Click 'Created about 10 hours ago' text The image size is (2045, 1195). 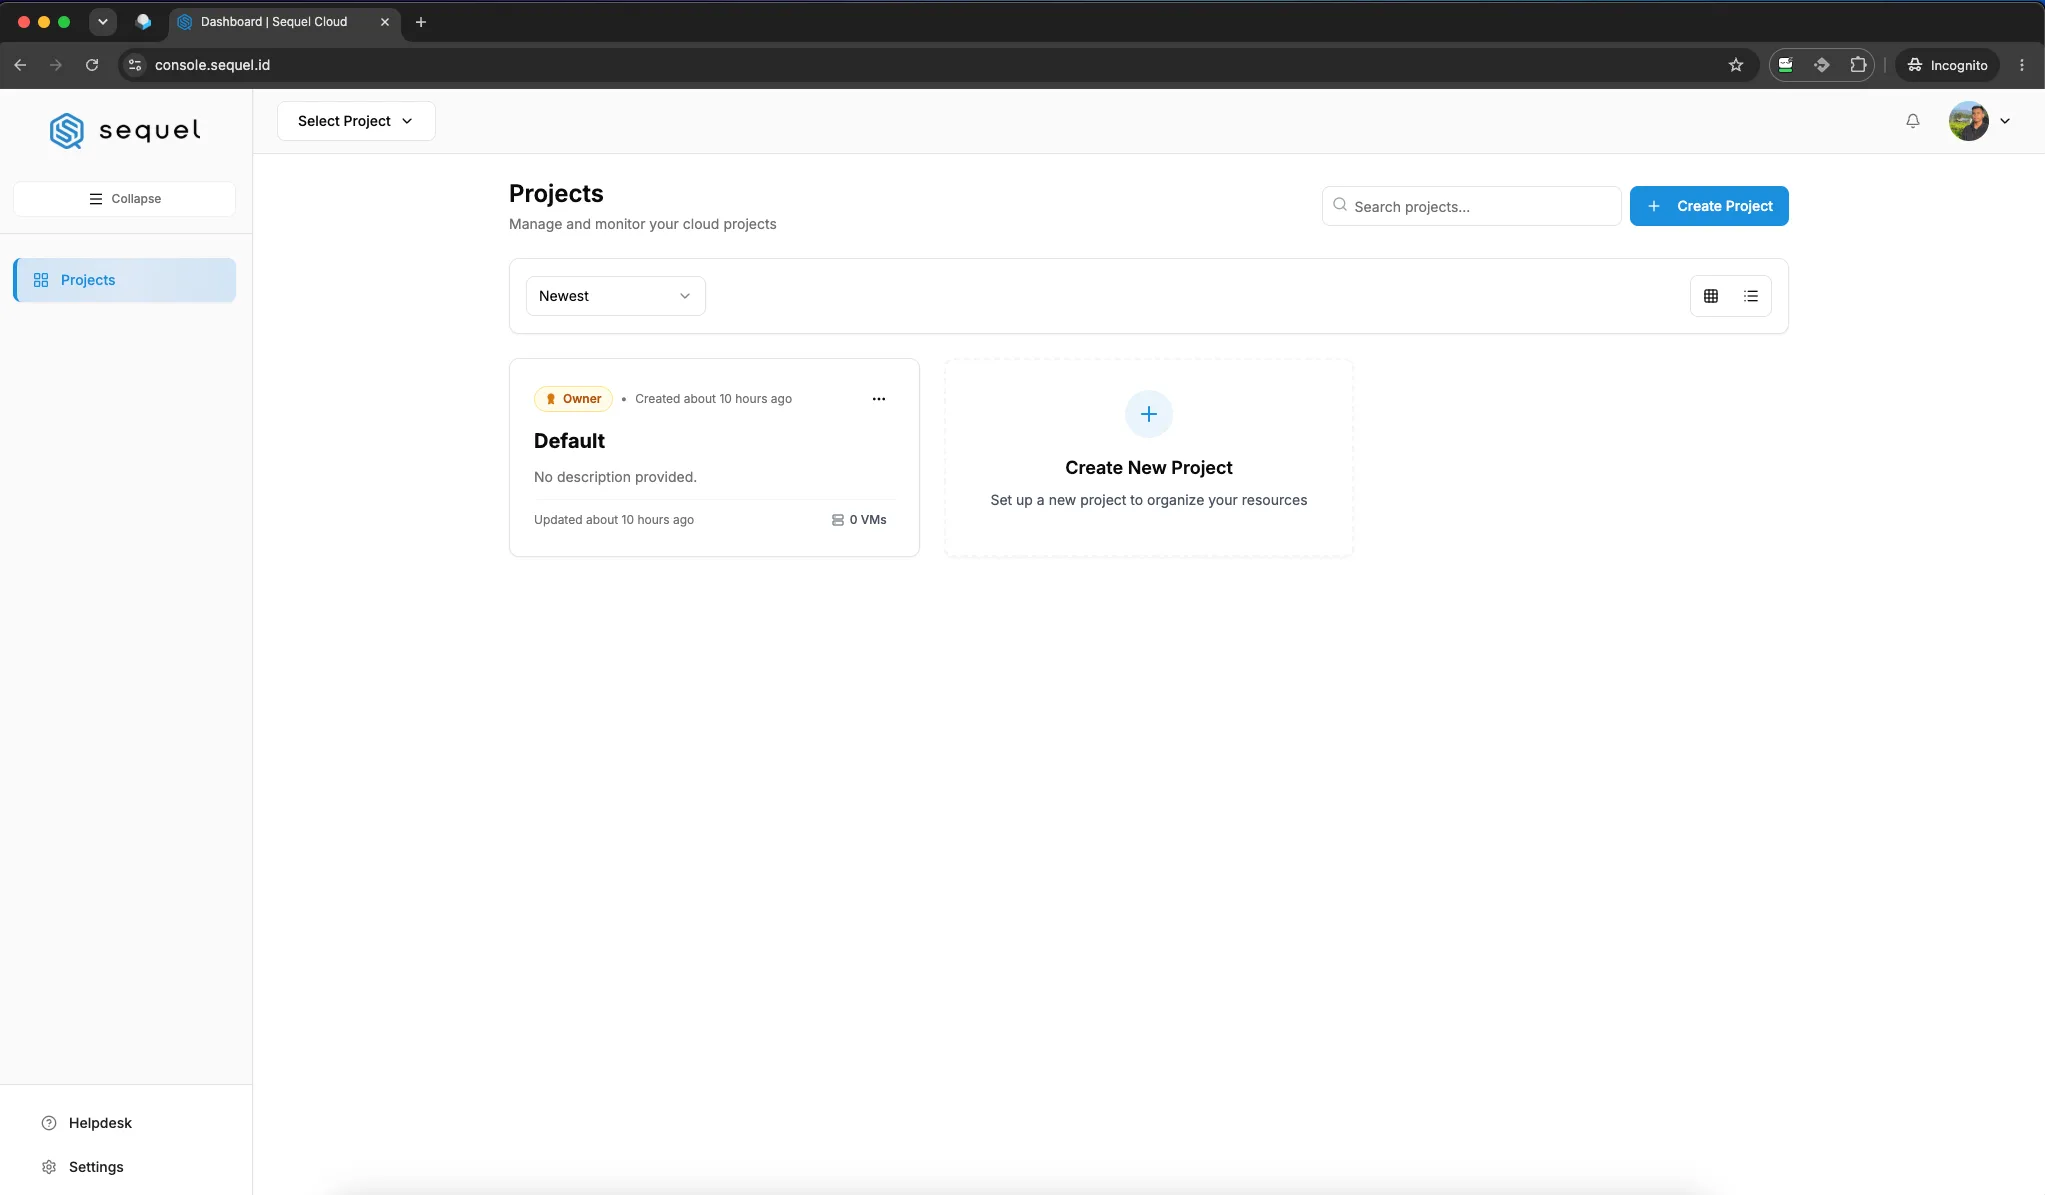pos(713,399)
